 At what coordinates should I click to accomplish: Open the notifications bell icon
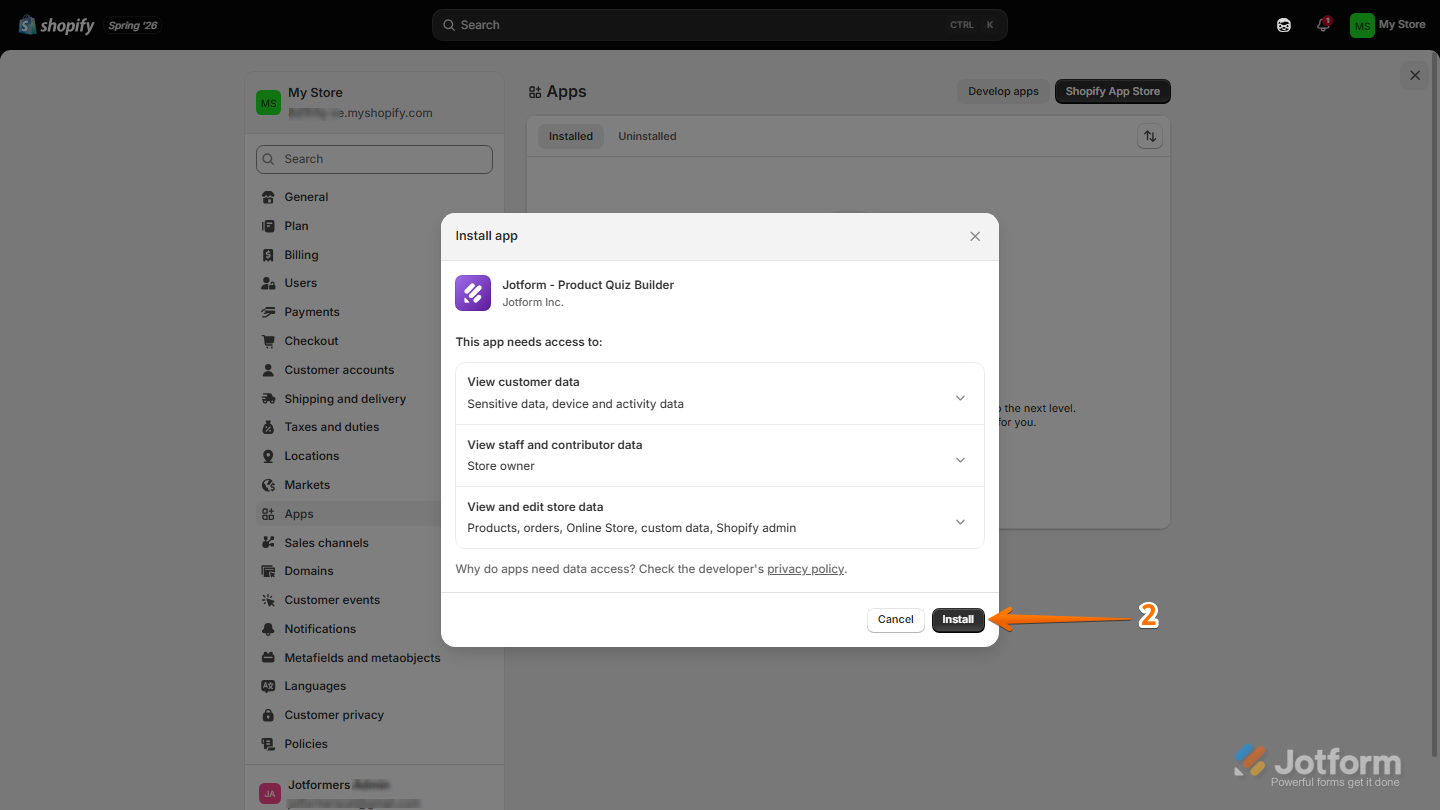[1324, 24]
